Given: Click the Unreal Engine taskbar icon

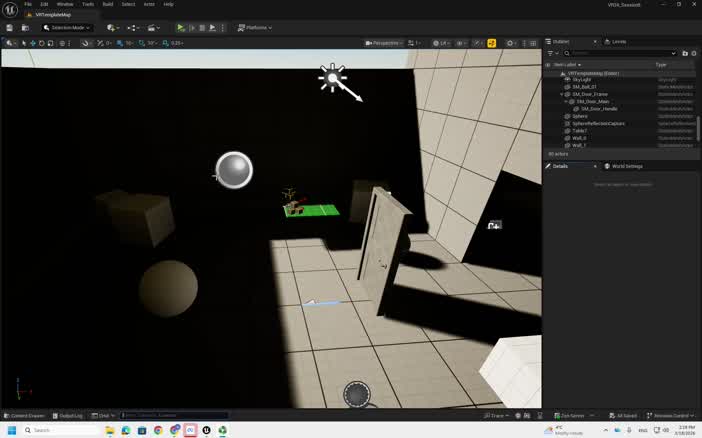Looking at the screenshot, I should pyautogui.click(x=206, y=430).
